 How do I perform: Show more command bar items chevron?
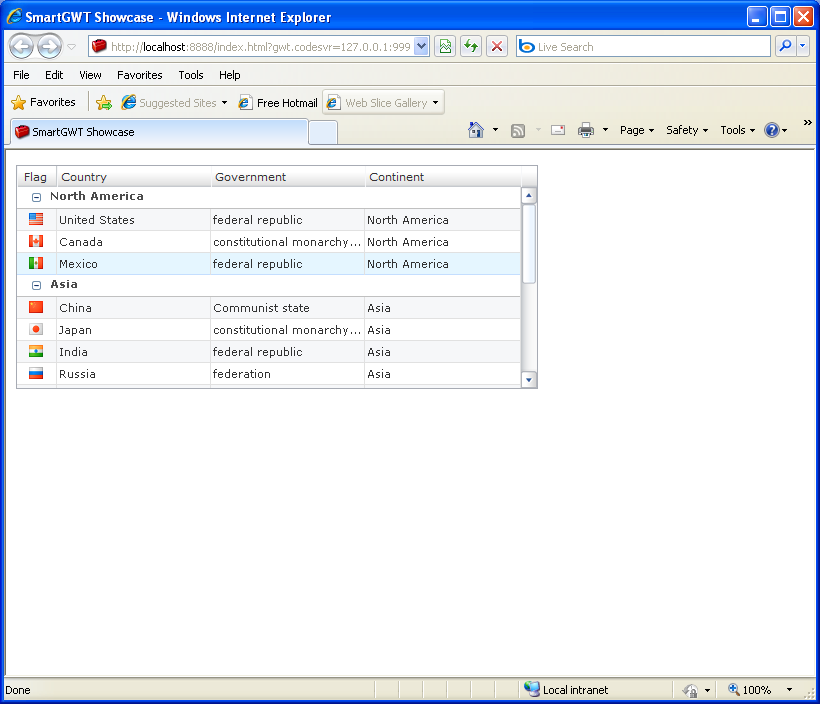tap(807, 122)
